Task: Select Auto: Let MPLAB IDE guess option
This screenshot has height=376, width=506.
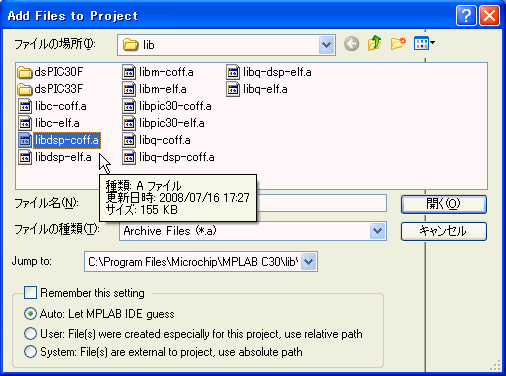Action: pos(30,314)
